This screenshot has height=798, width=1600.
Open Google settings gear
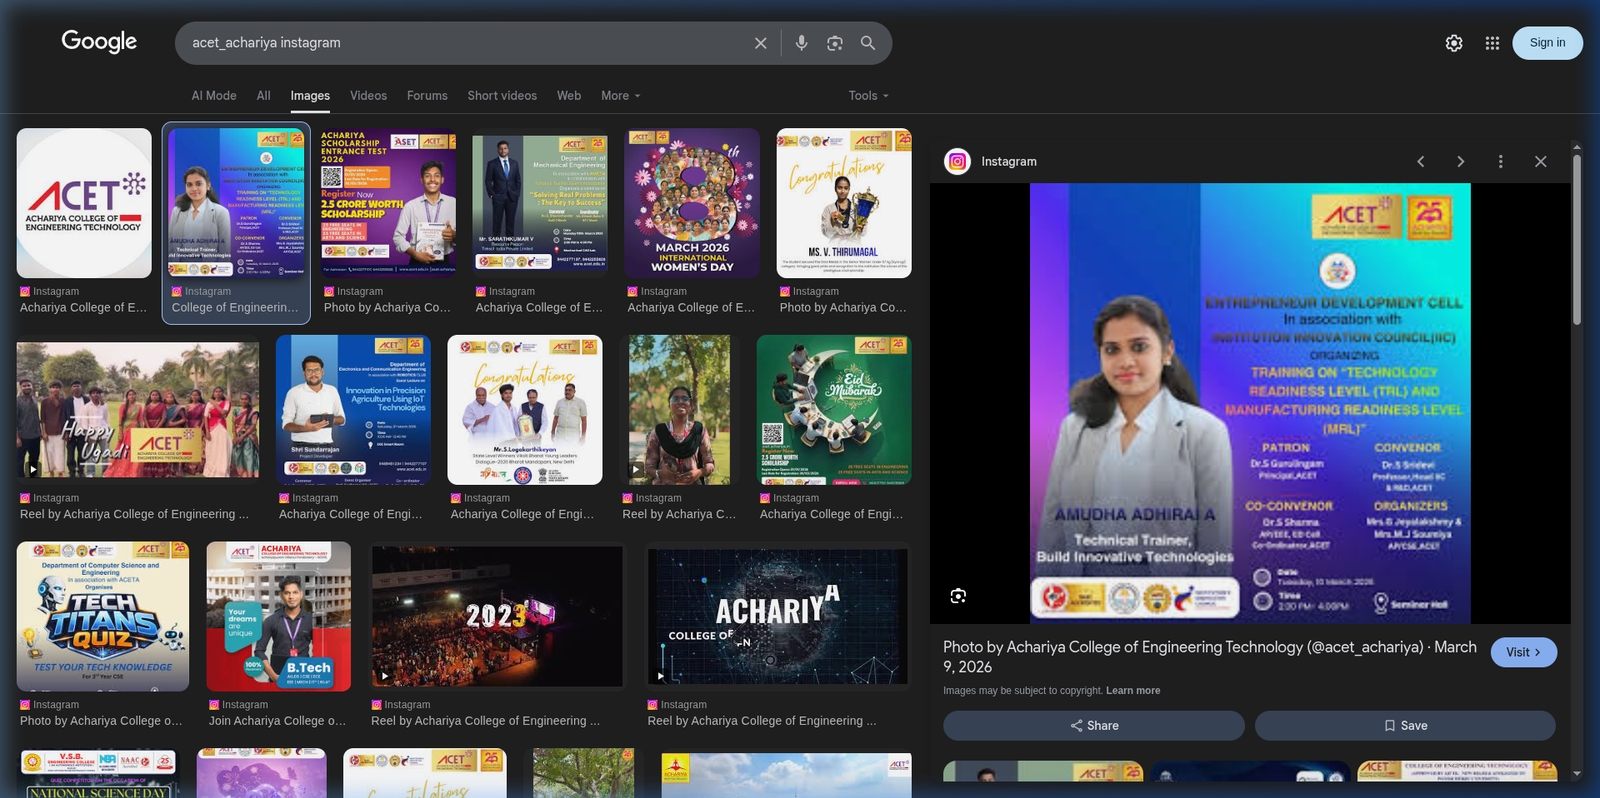(1454, 43)
